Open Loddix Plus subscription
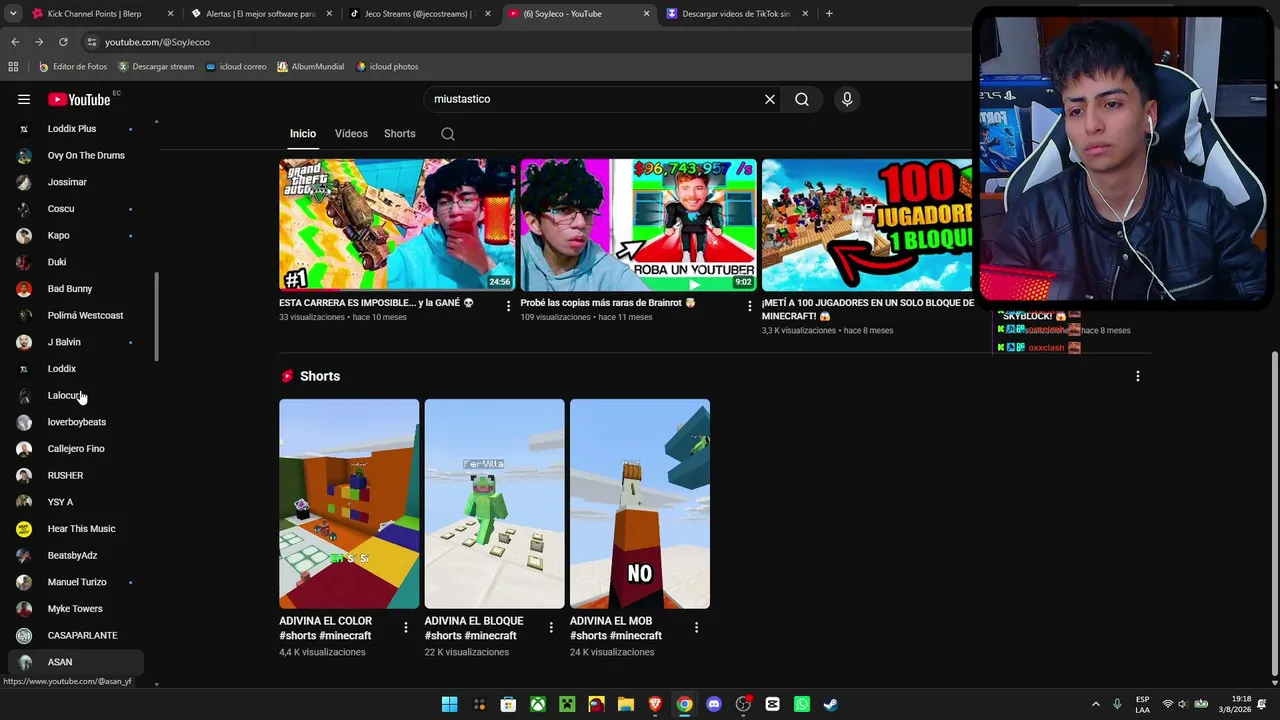This screenshot has width=1280, height=720. [x=76, y=129]
